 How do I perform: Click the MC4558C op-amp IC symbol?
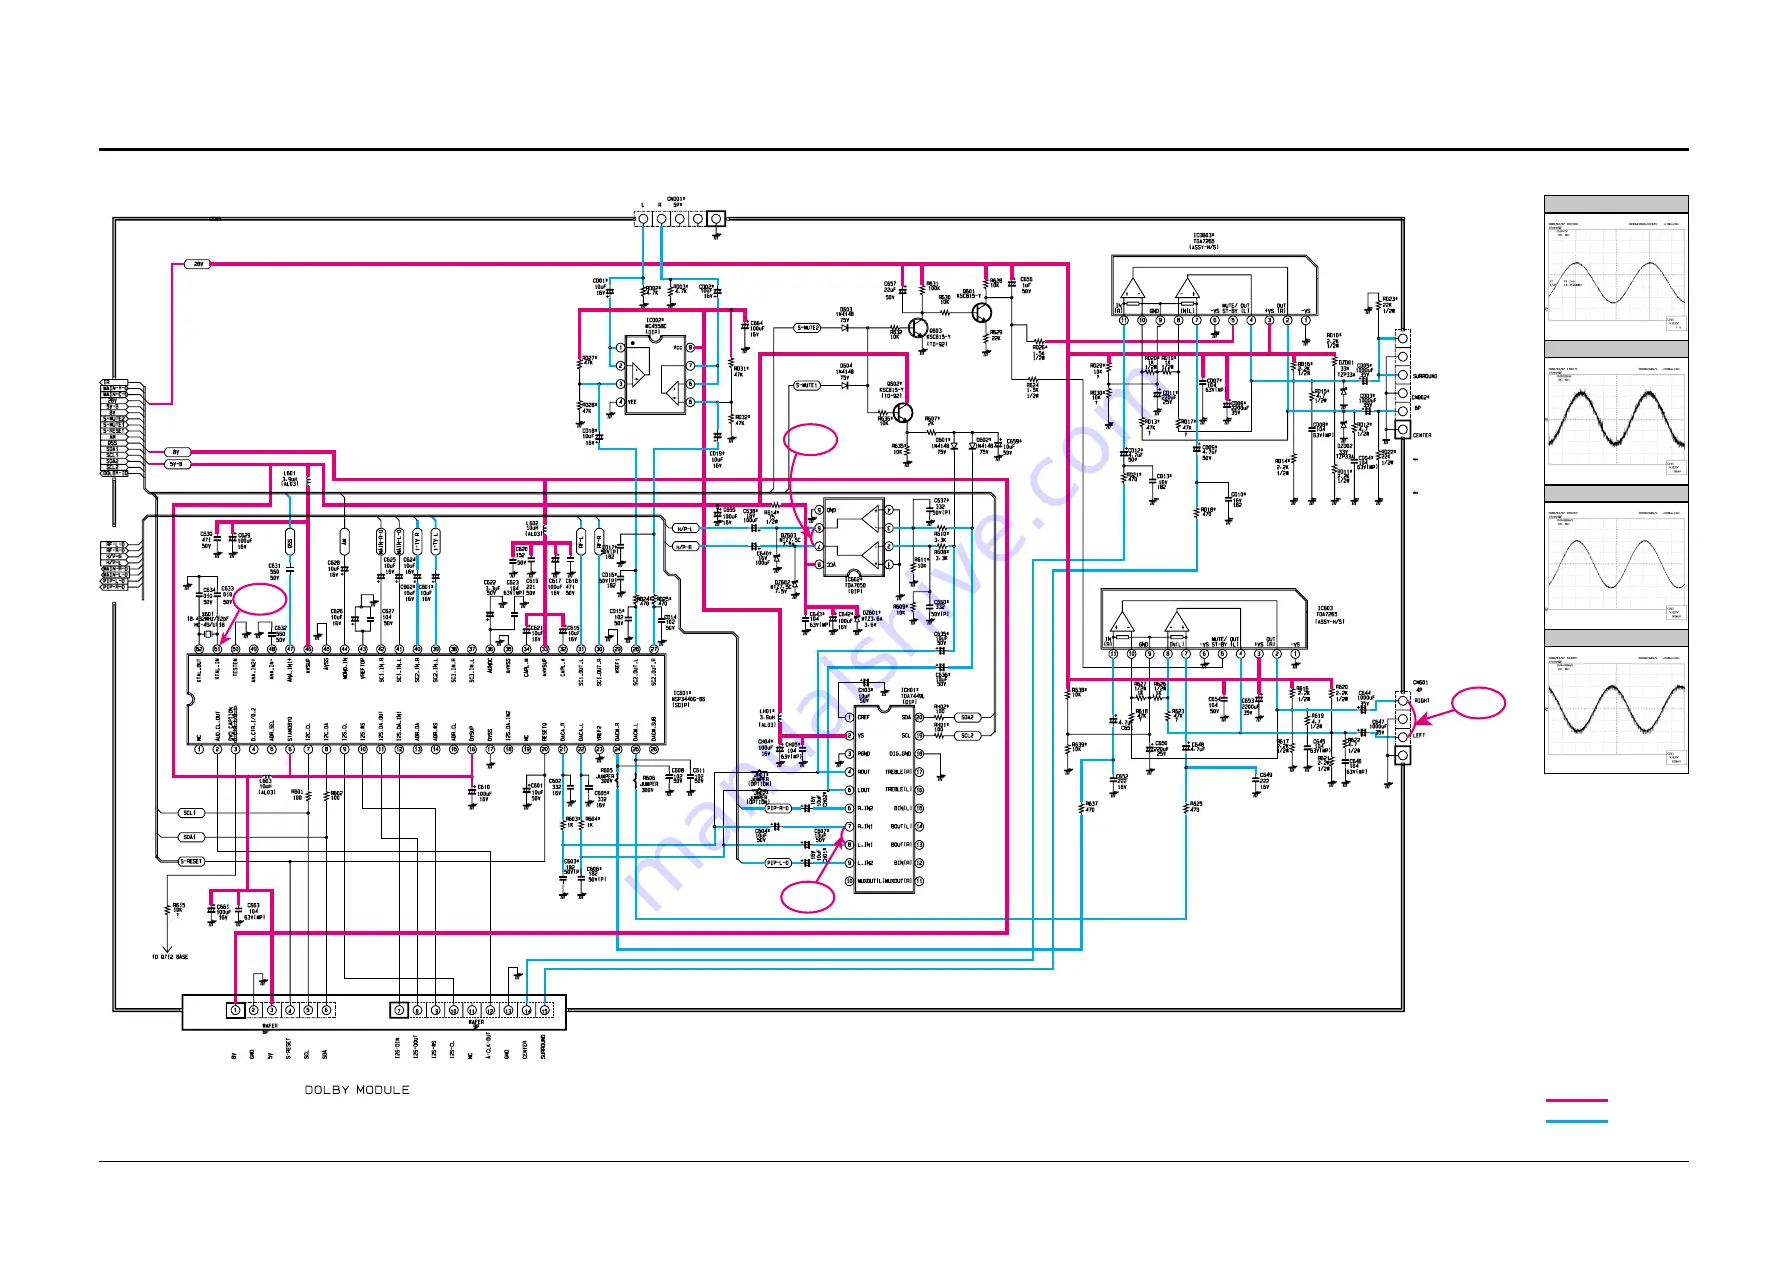click(x=655, y=375)
